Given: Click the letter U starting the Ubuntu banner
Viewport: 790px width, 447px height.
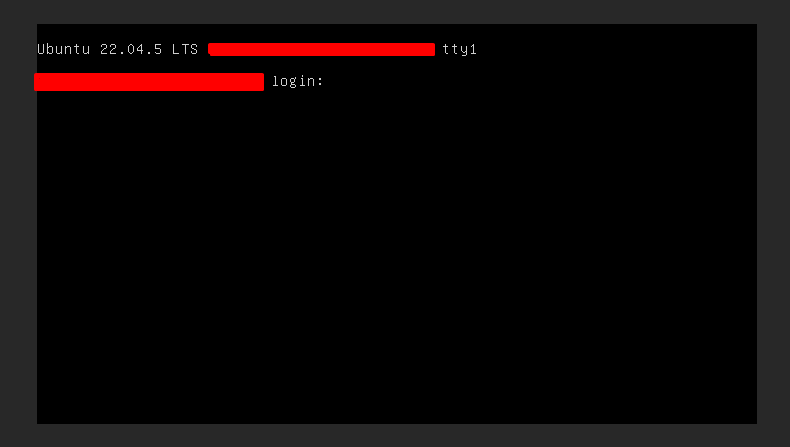Looking at the screenshot, I should 42,49.
